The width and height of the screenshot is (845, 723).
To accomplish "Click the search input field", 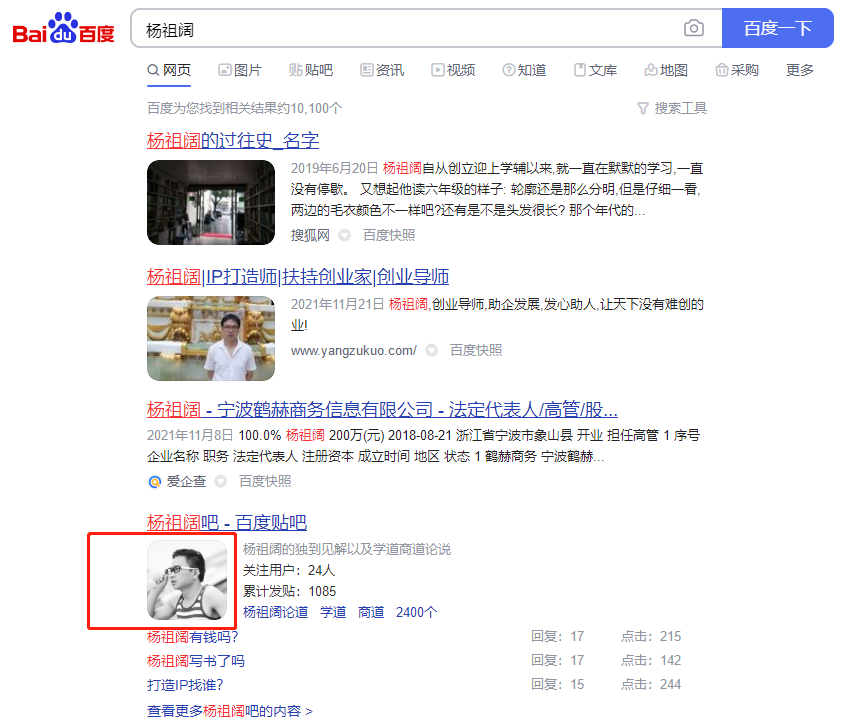I will pos(400,29).
